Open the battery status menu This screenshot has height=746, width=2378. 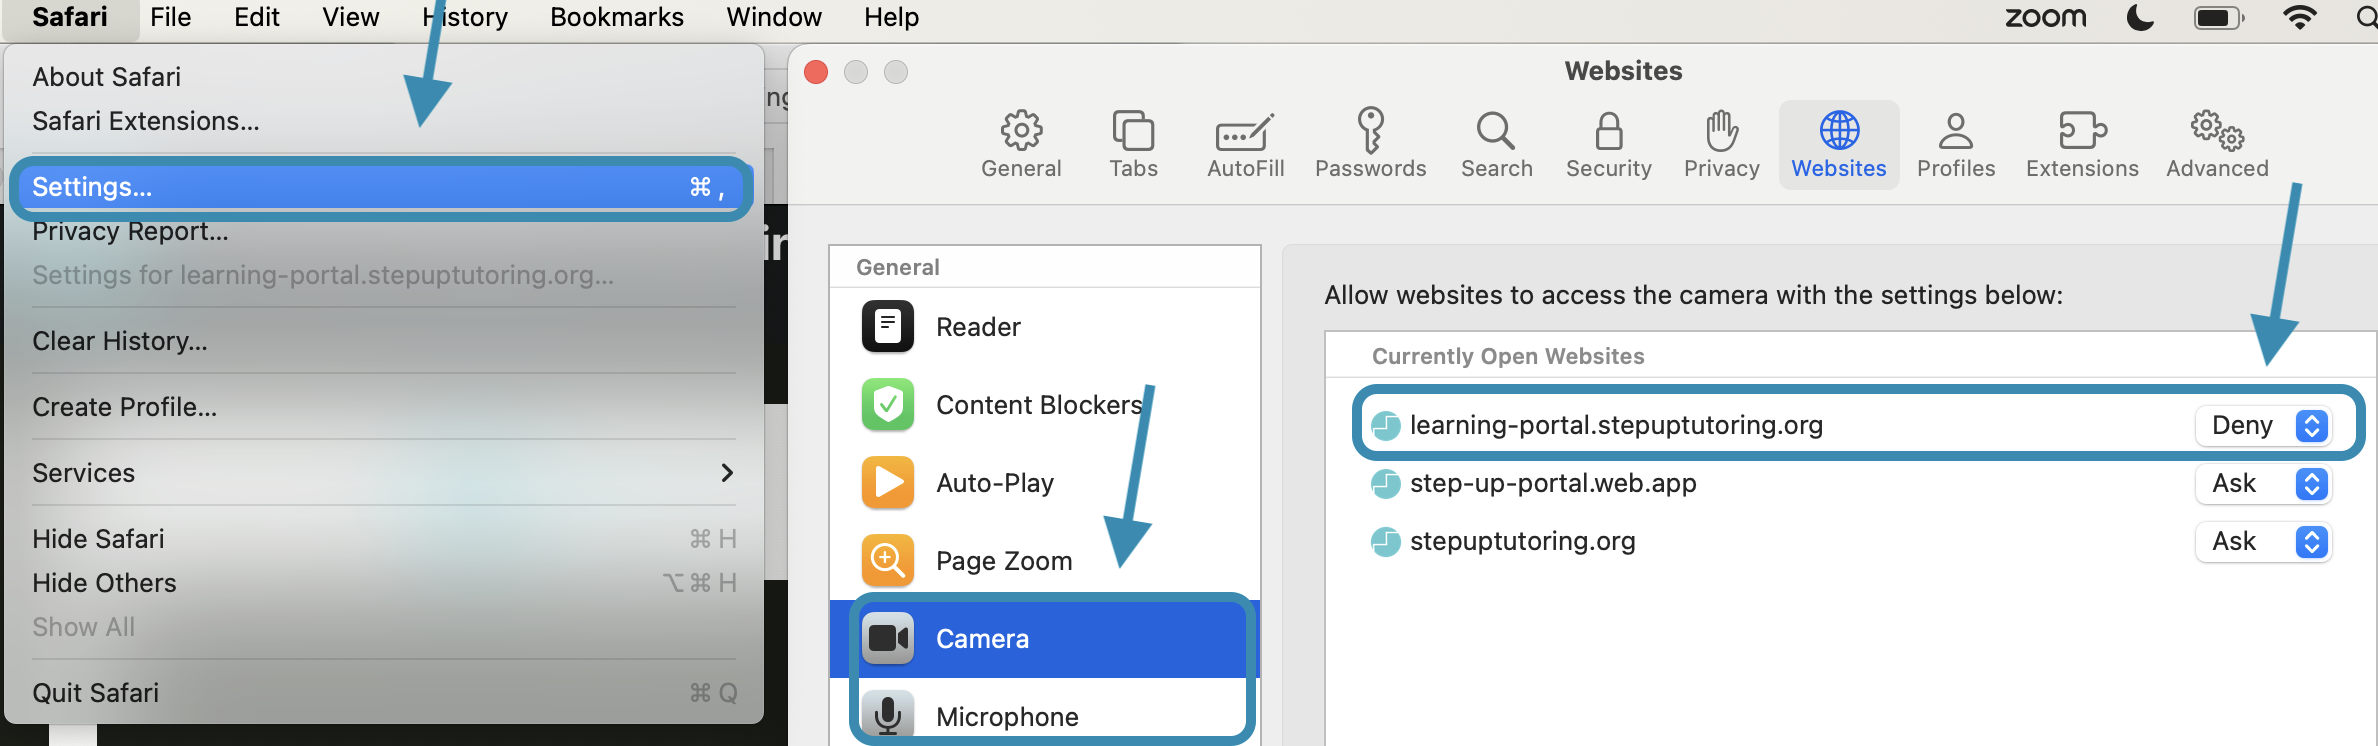[x=2219, y=17]
